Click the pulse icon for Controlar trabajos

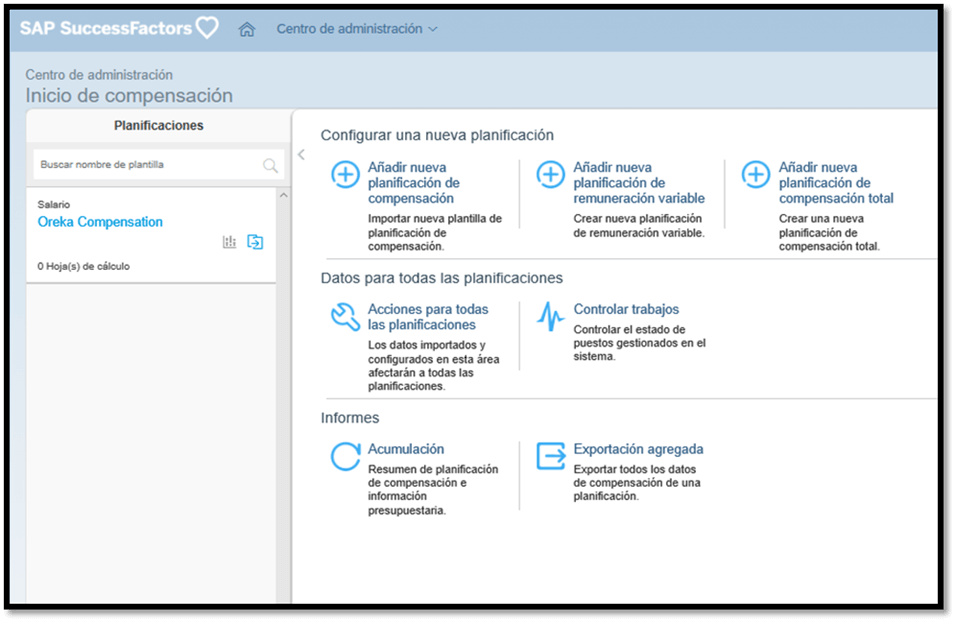pyautogui.click(x=551, y=316)
